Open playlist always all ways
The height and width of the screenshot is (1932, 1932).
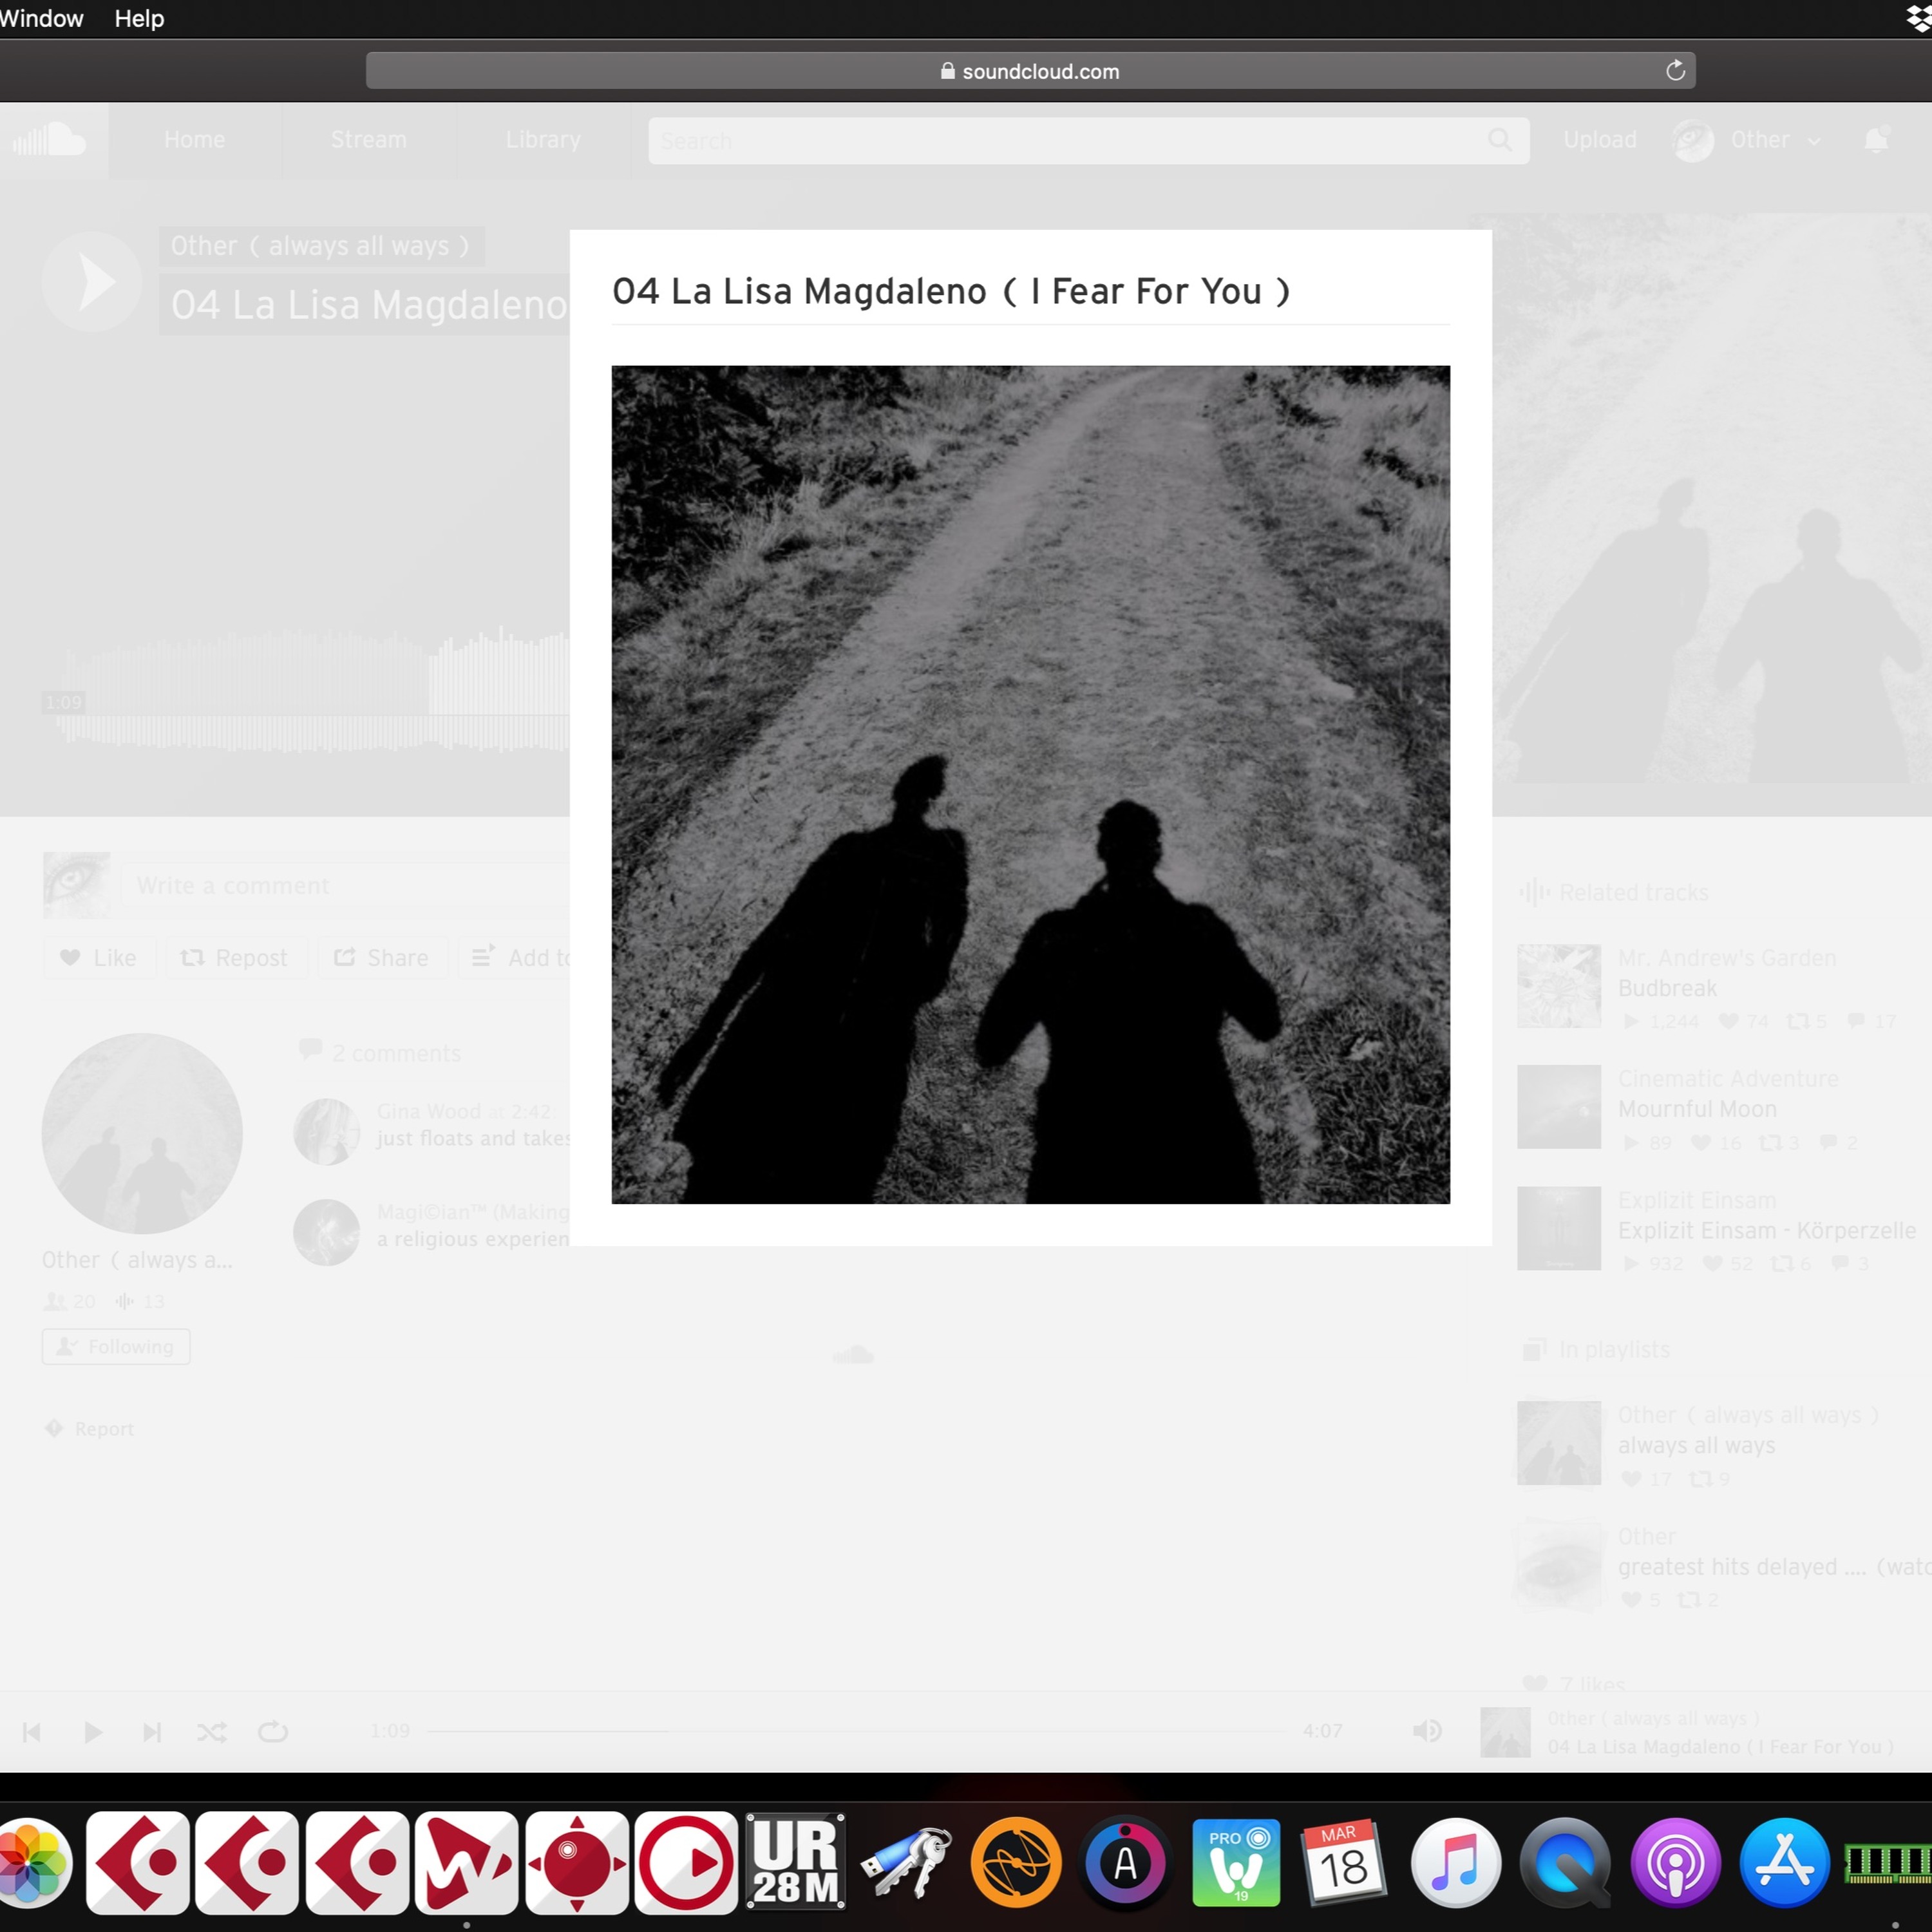click(x=1696, y=1445)
